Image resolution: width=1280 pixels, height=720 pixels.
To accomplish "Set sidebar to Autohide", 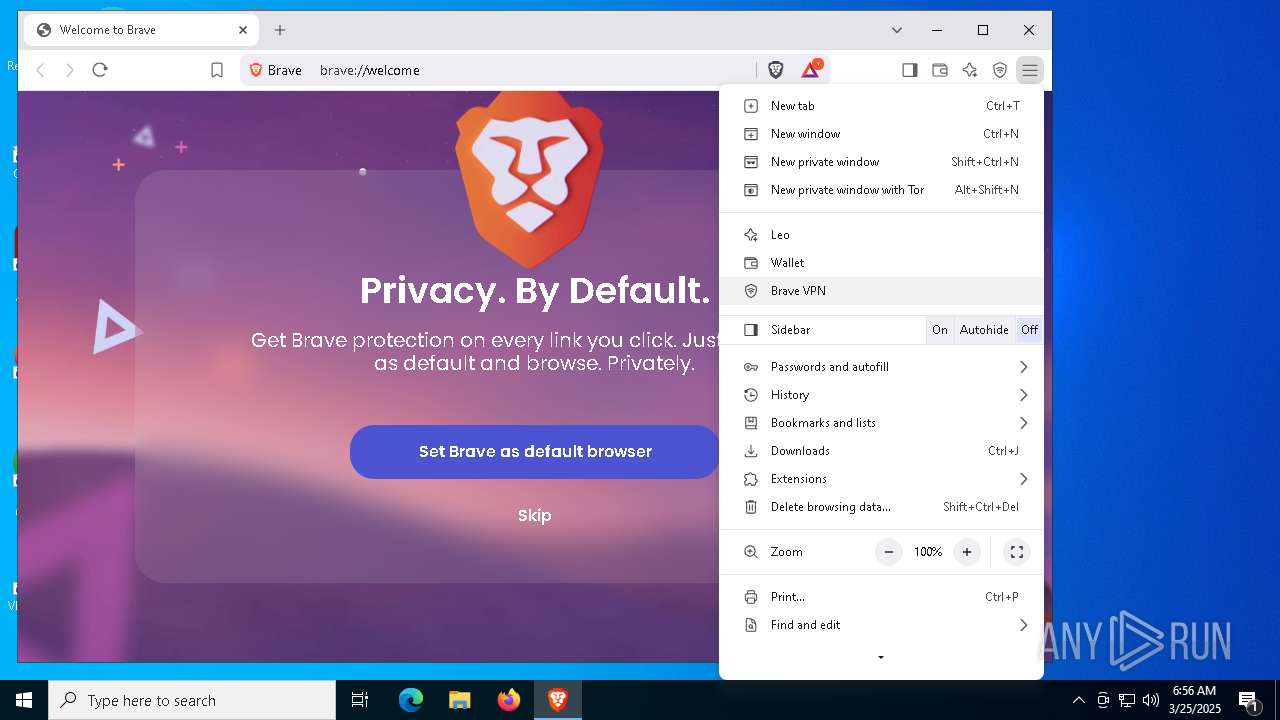I will (984, 330).
